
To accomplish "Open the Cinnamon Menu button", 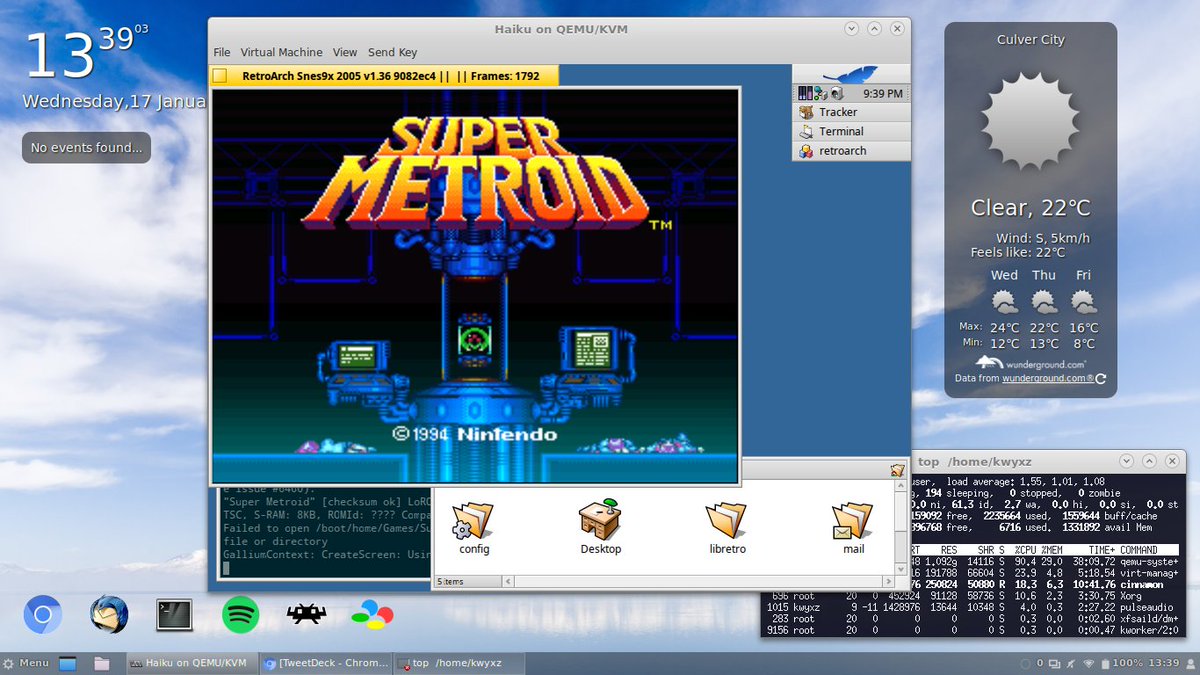I will [x=27, y=663].
